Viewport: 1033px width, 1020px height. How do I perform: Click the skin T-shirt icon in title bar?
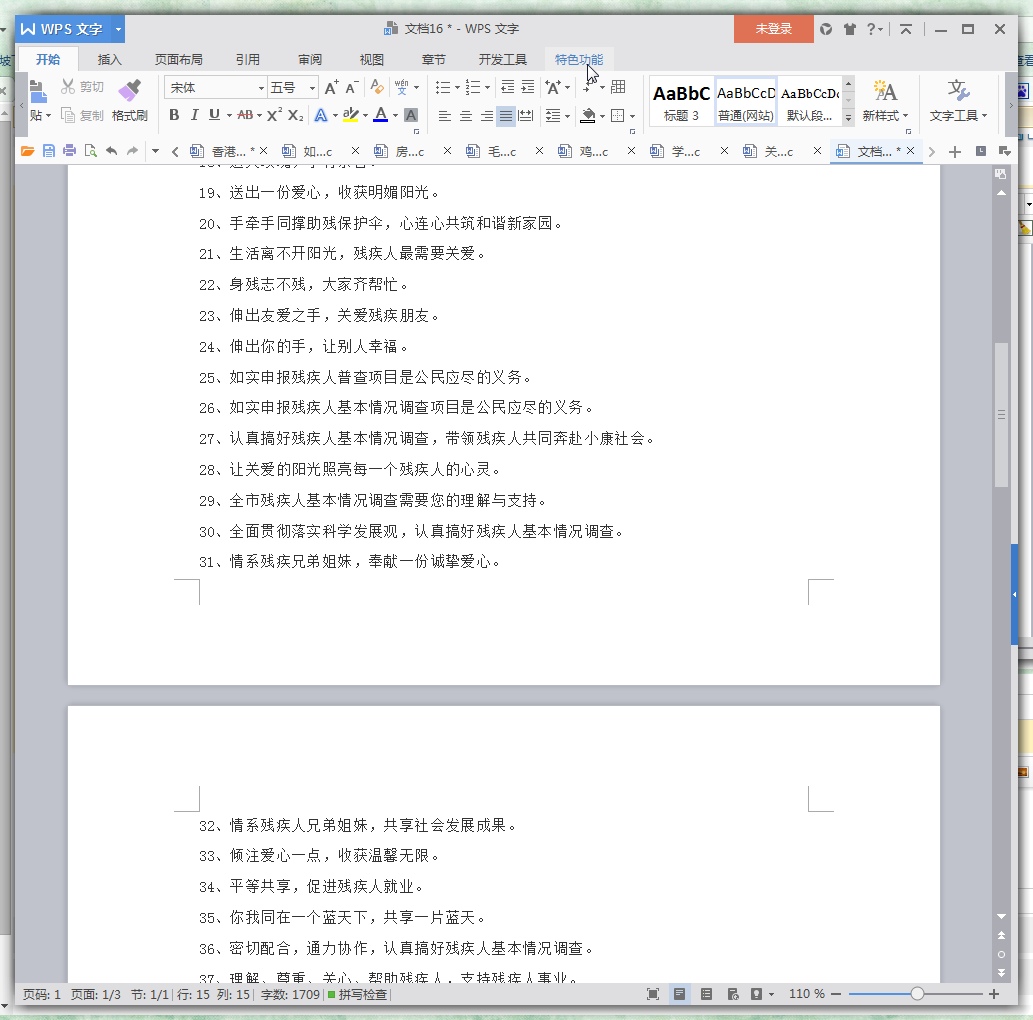point(850,29)
